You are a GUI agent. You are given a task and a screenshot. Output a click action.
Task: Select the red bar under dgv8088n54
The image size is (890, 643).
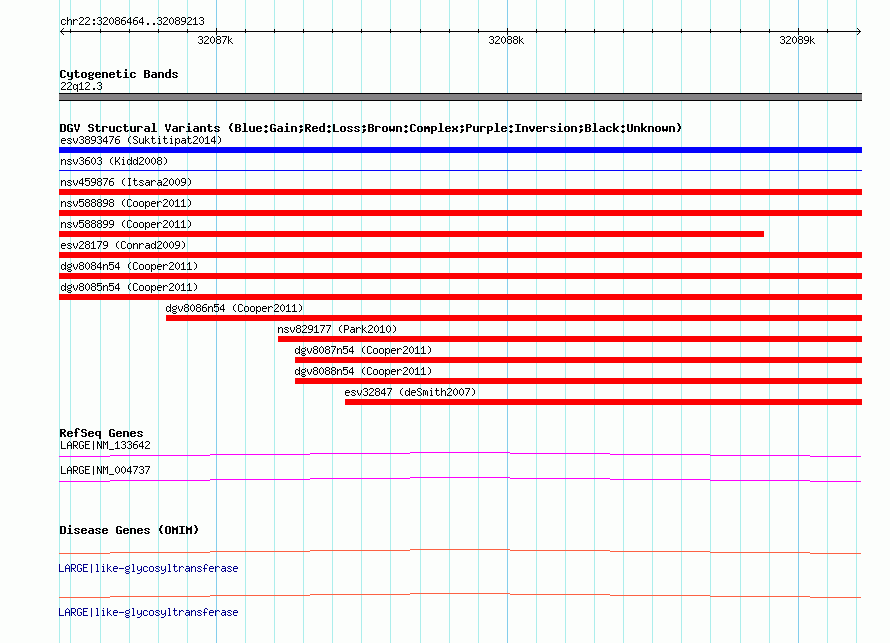[x=578, y=381]
